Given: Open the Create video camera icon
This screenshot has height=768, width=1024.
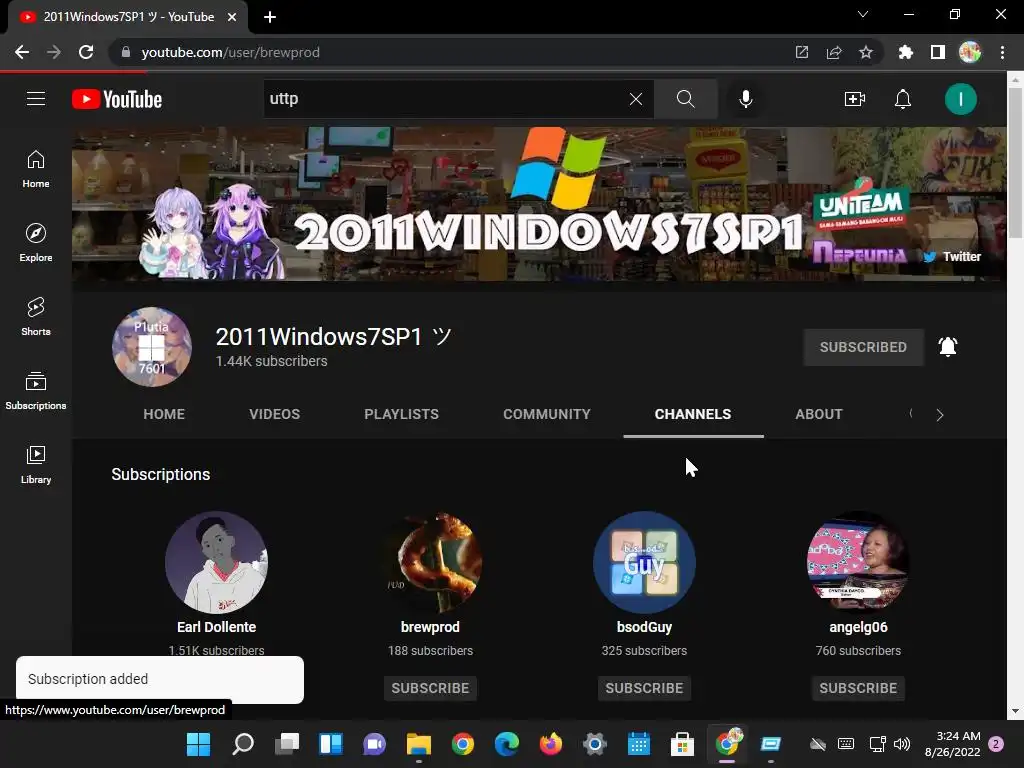Looking at the screenshot, I should [x=855, y=99].
